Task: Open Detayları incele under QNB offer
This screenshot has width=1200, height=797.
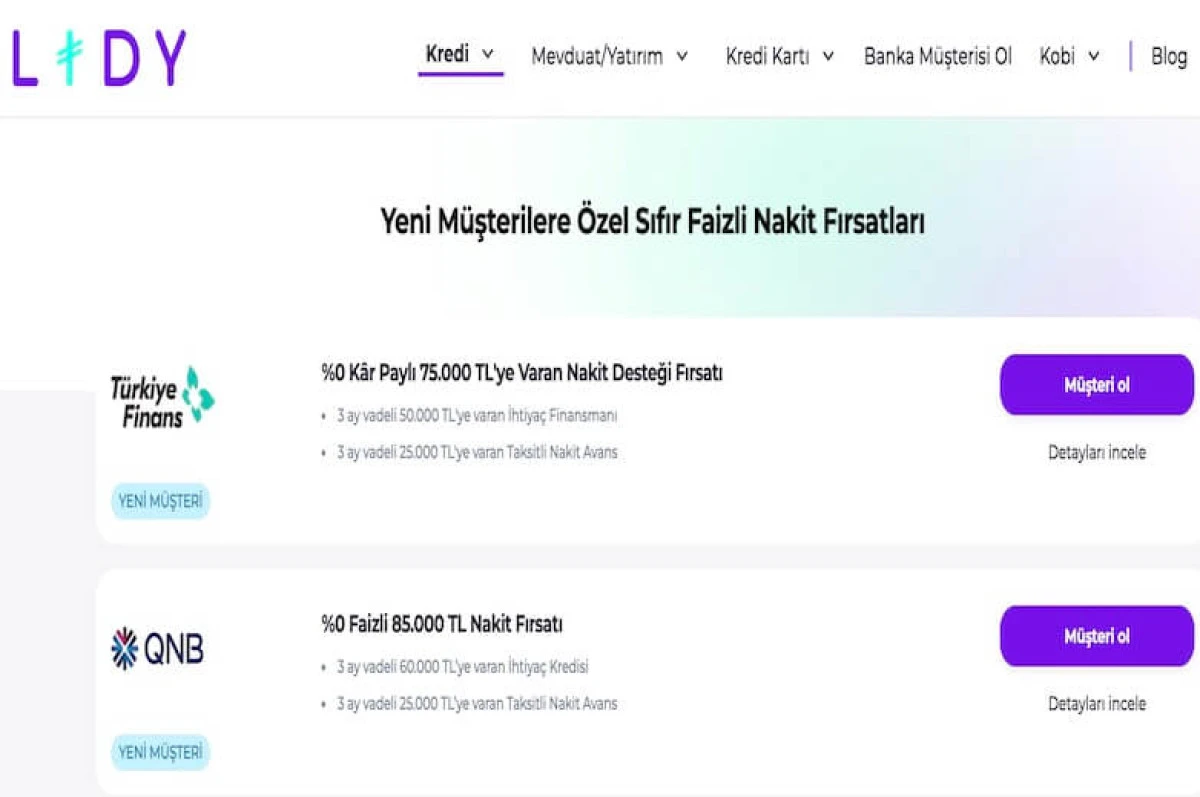Action: (x=1097, y=704)
